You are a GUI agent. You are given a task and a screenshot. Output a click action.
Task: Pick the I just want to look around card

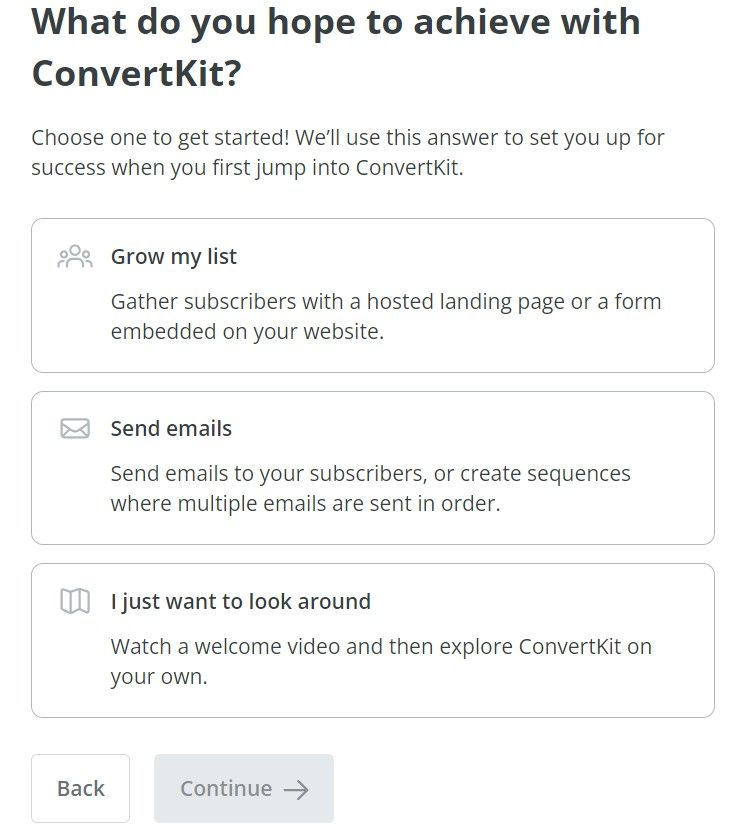(x=373, y=640)
